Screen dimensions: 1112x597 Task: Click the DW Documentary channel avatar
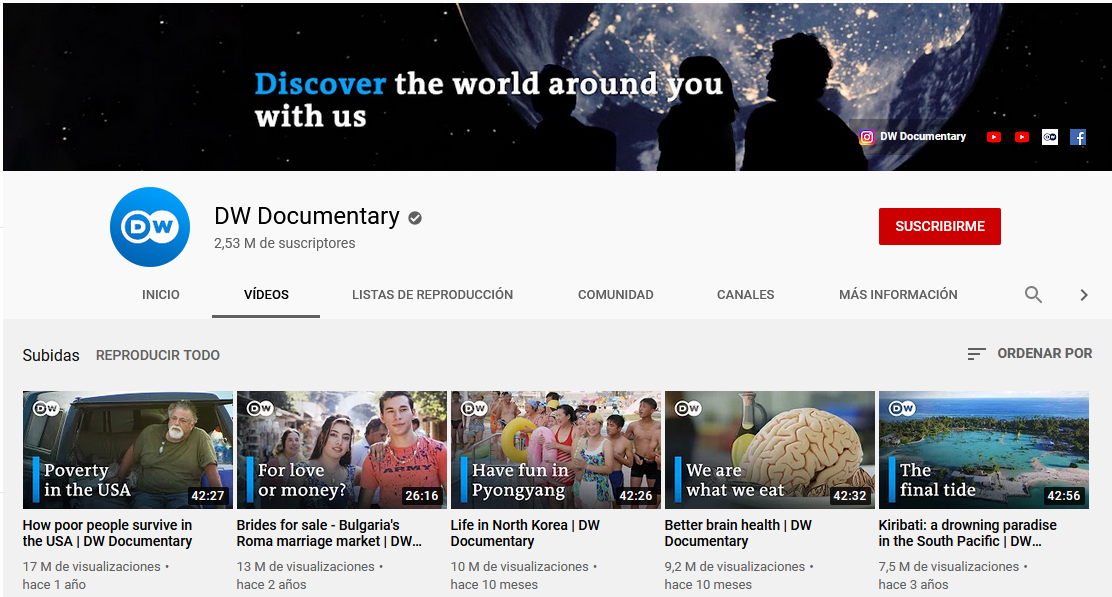click(150, 227)
